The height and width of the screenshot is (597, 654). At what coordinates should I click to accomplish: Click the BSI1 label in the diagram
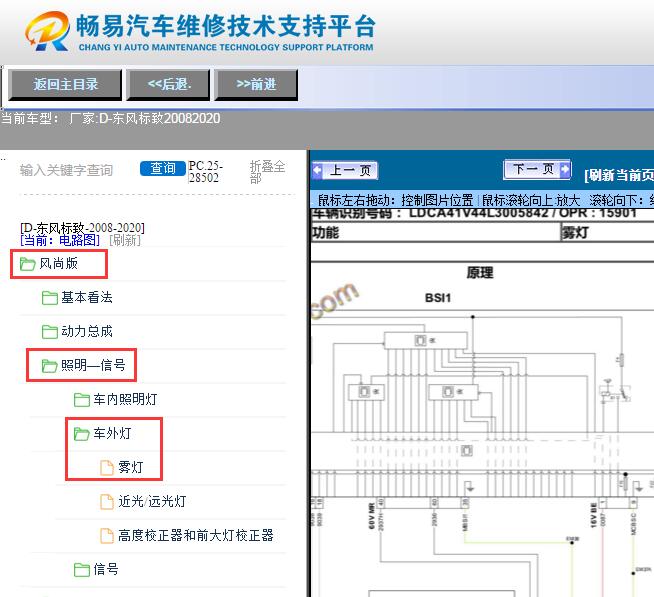(x=438, y=298)
